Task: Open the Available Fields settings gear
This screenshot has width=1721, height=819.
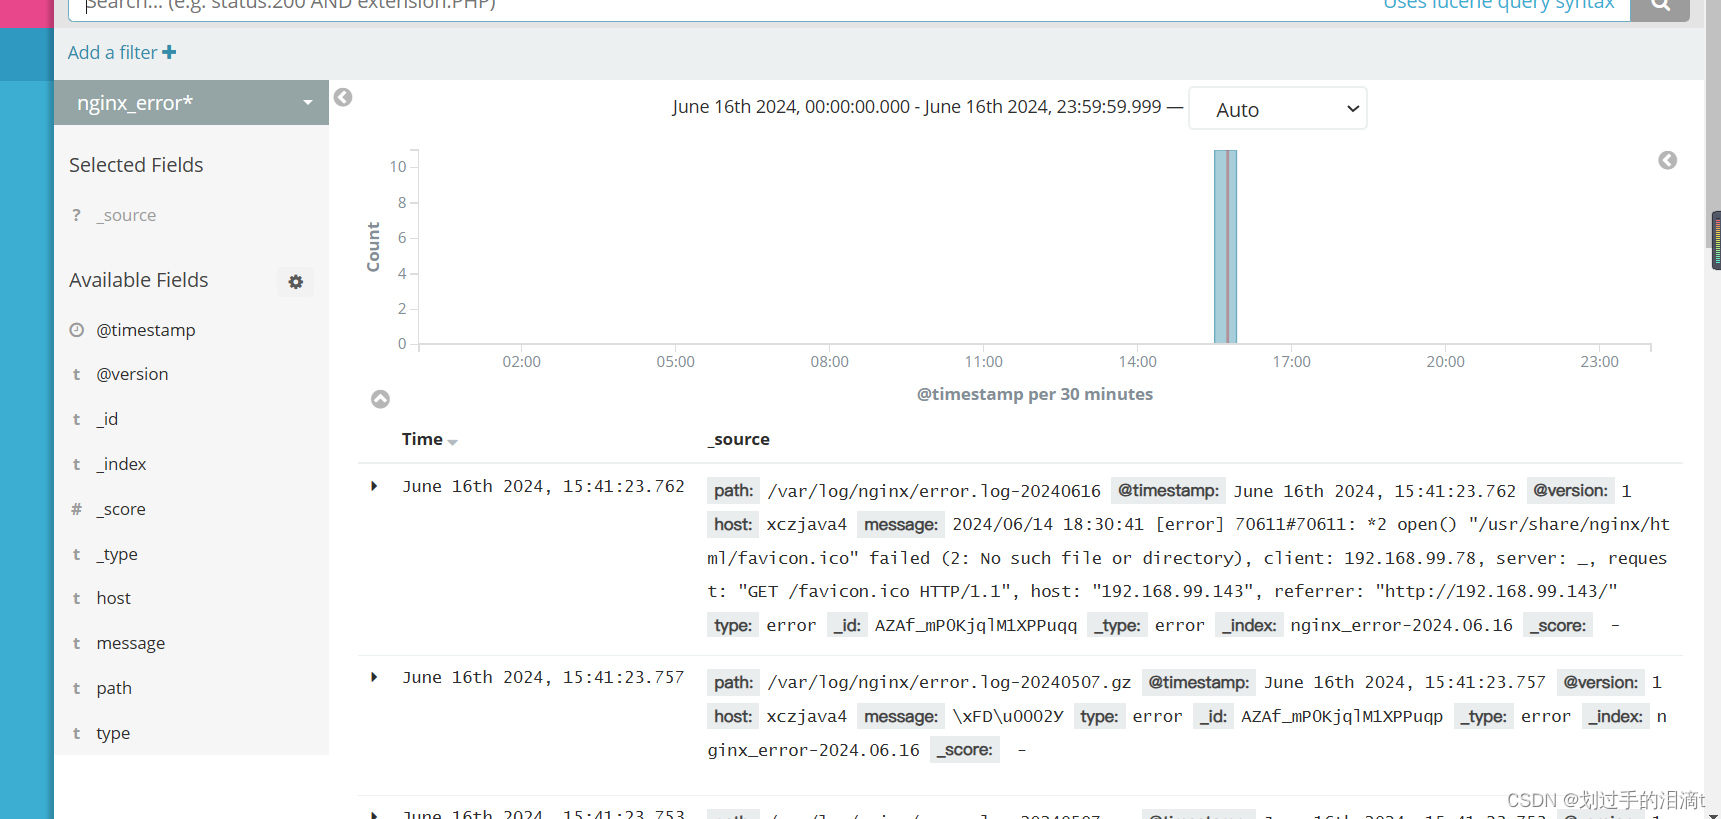Action: pyautogui.click(x=295, y=282)
